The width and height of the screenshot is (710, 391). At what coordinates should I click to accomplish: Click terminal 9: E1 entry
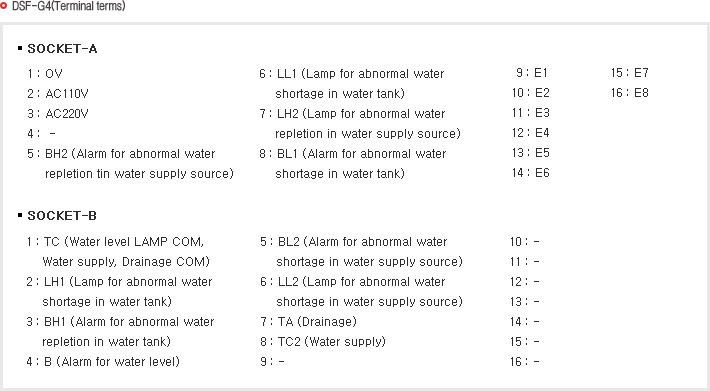point(532,73)
